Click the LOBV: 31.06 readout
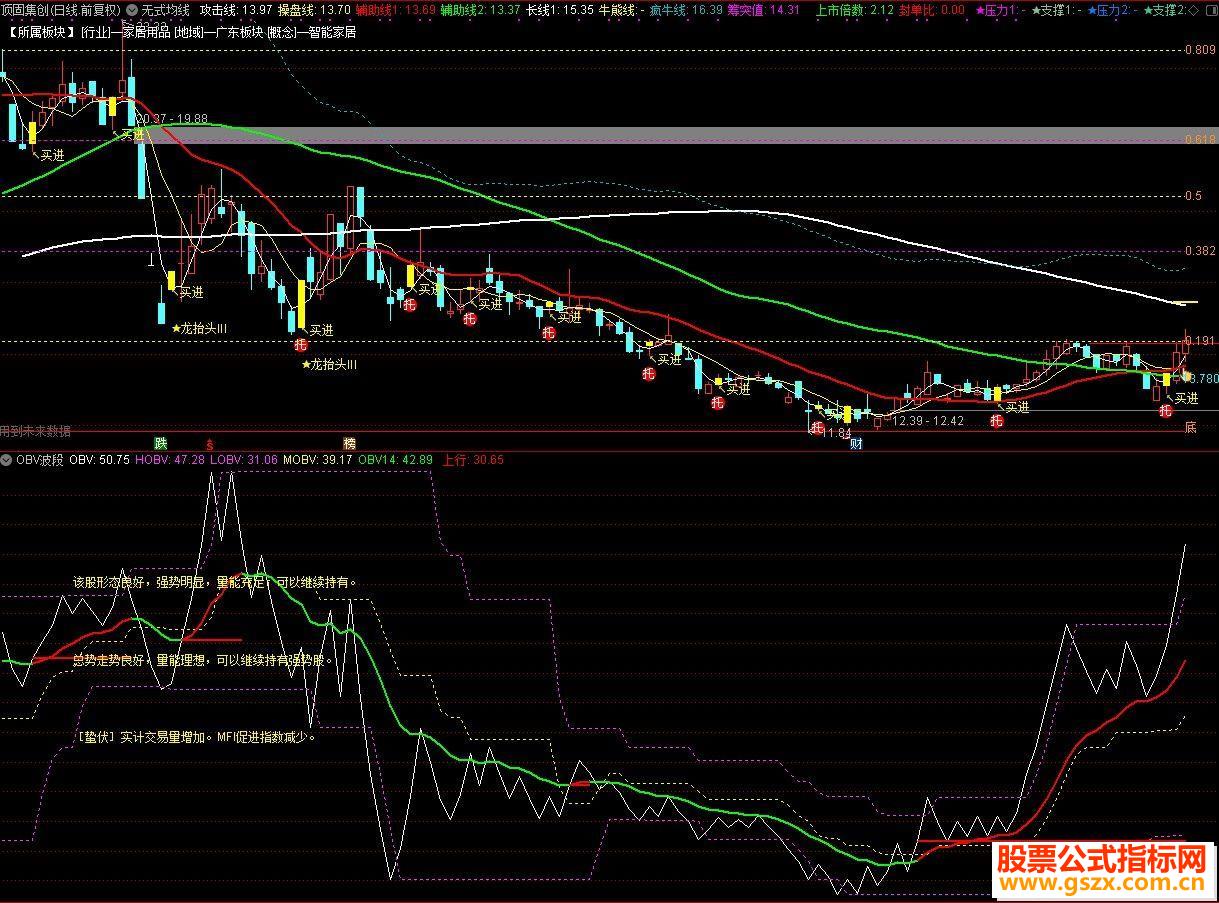The image size is (1219, 903). coord(244,460)
